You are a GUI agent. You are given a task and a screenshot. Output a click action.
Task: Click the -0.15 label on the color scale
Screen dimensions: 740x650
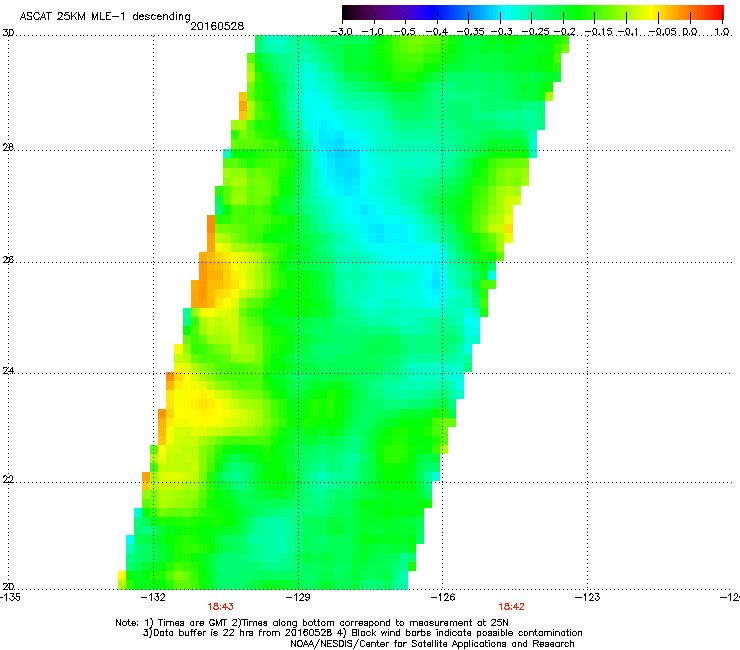coord(598,32)
